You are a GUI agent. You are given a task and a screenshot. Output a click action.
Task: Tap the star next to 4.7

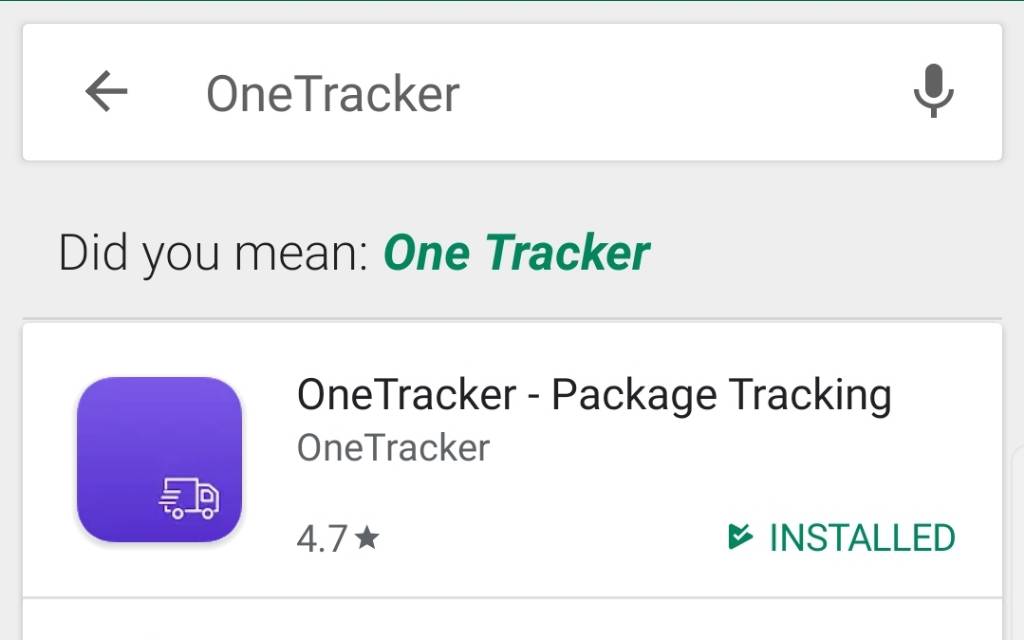coord(367,539)
